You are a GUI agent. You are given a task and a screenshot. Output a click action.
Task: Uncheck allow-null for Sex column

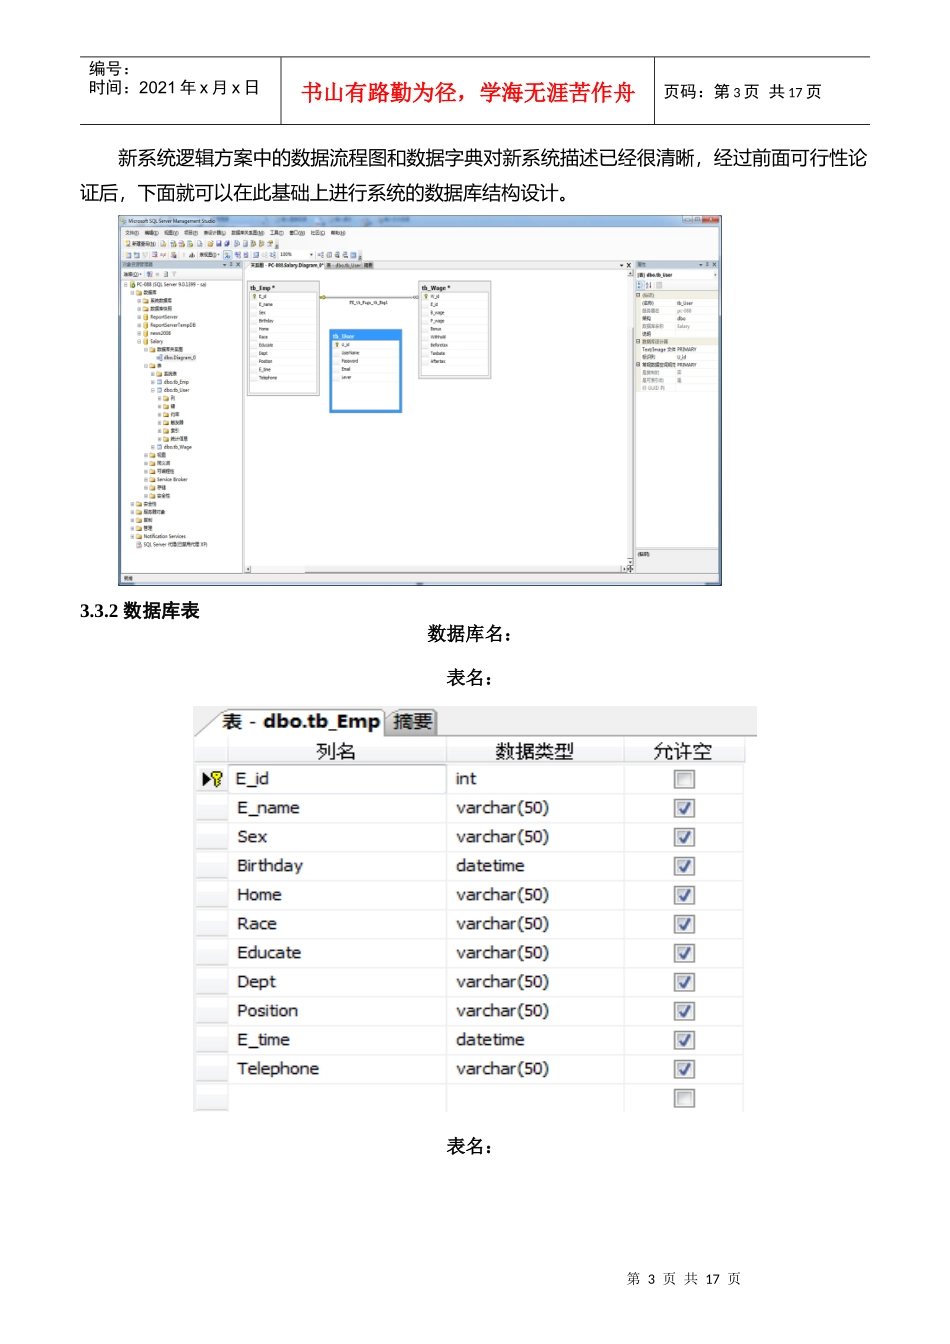coord(684,837)
